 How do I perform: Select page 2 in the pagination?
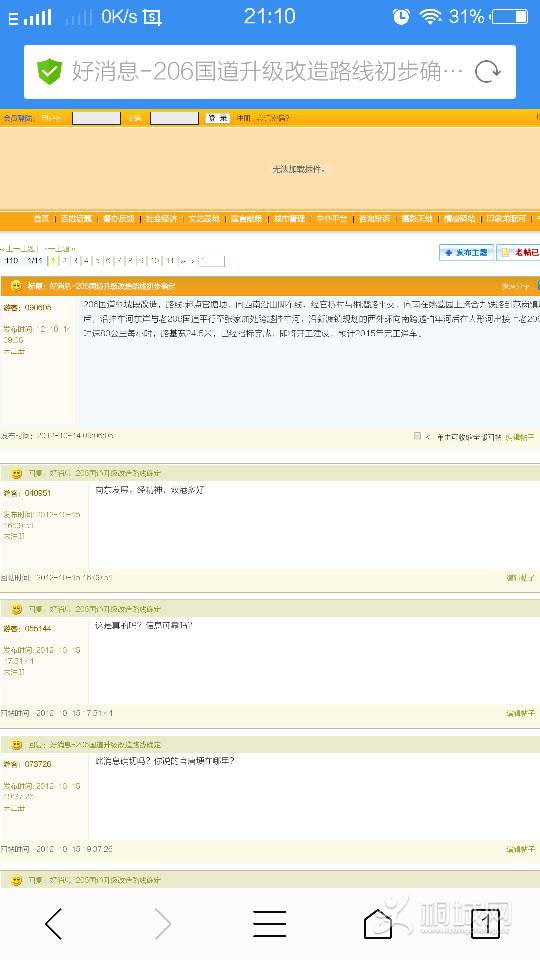[x=65, y=261]
